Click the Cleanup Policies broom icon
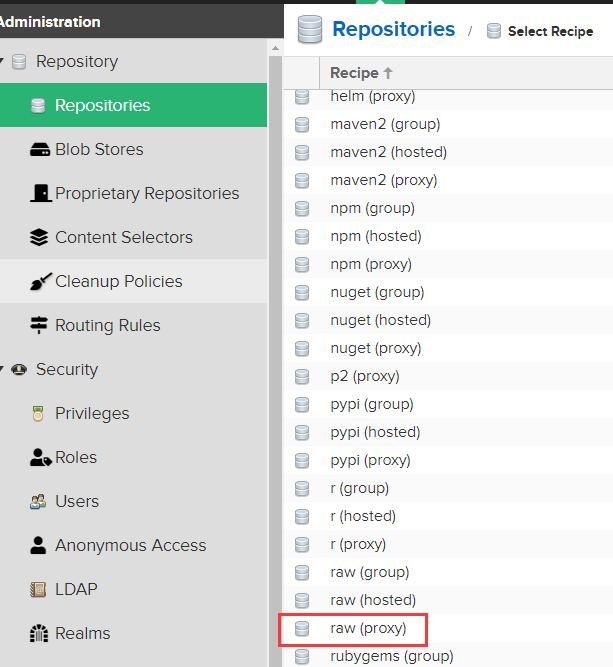Screen dimensions: 613x667 coord(39,281)
